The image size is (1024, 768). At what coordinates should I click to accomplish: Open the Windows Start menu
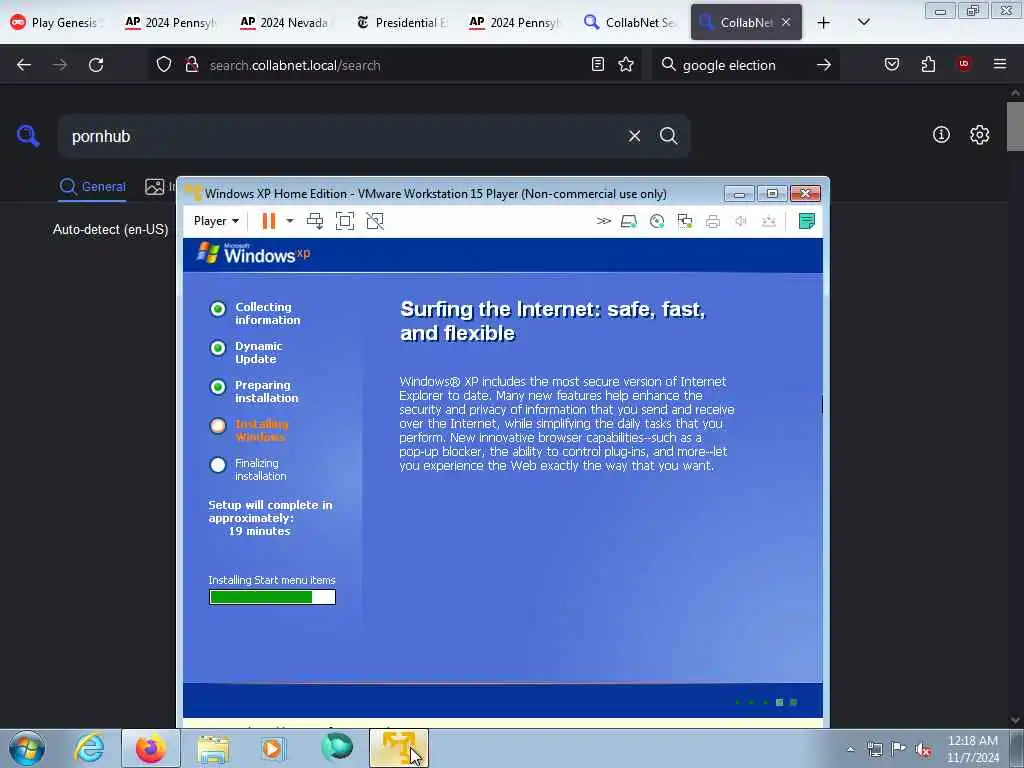coord(27,748)
